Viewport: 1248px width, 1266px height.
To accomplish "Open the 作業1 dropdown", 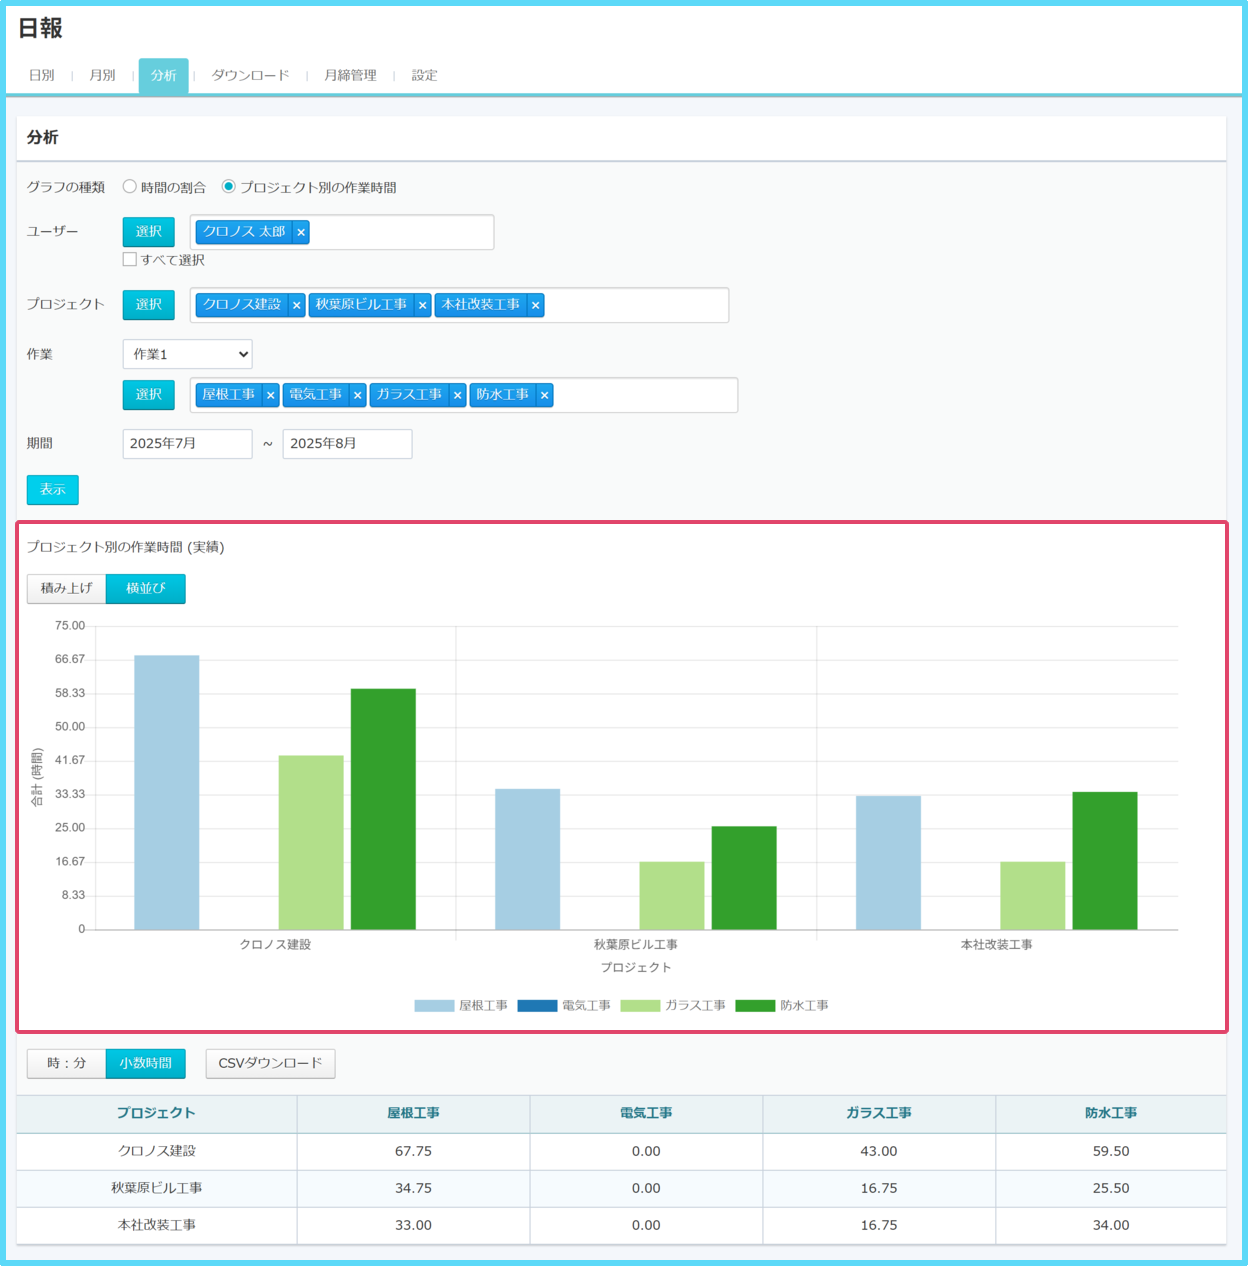I will (x=188, y=354).
